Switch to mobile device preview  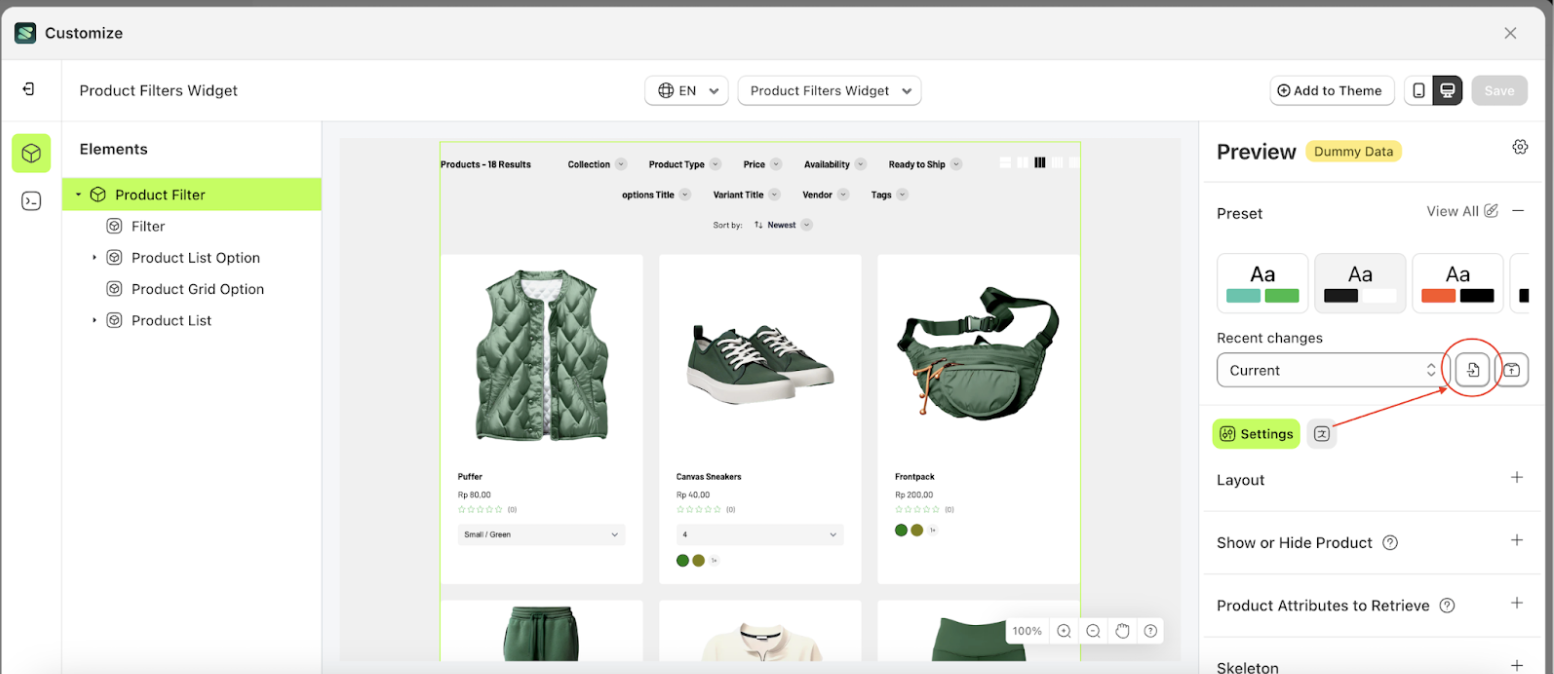(x=1418, y=90)
